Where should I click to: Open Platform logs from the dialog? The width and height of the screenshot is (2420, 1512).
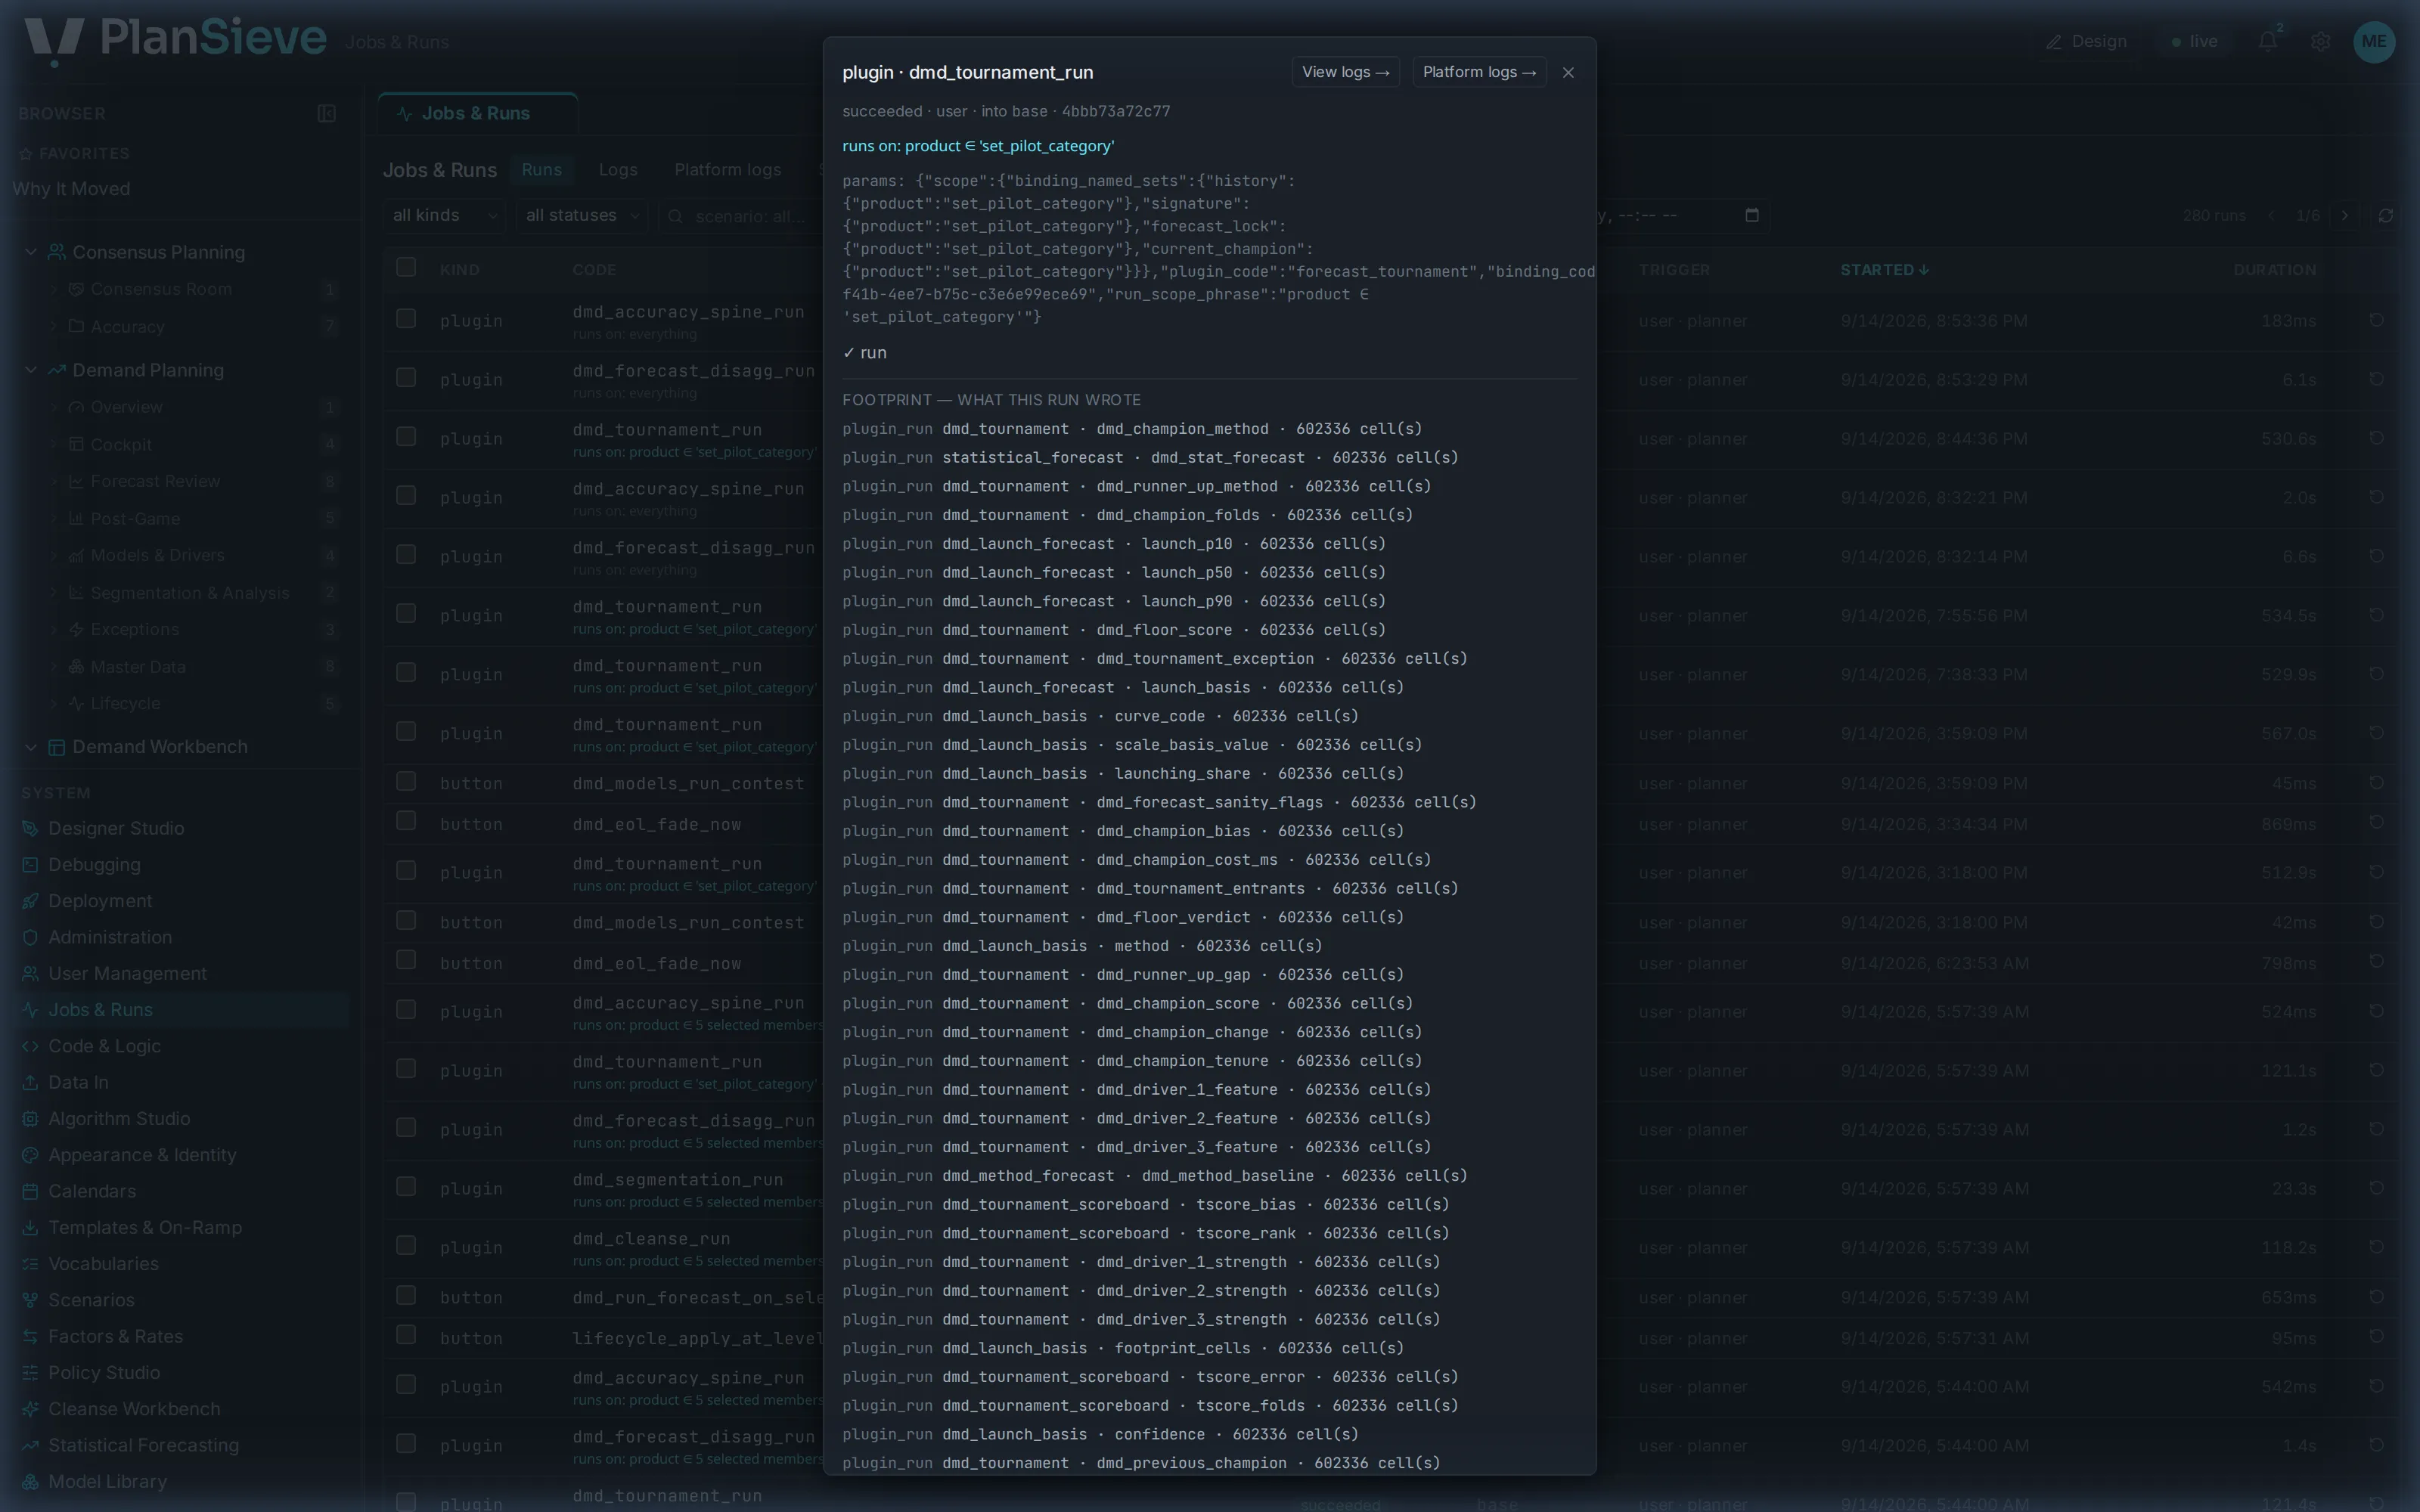[x=1479, y=72]
